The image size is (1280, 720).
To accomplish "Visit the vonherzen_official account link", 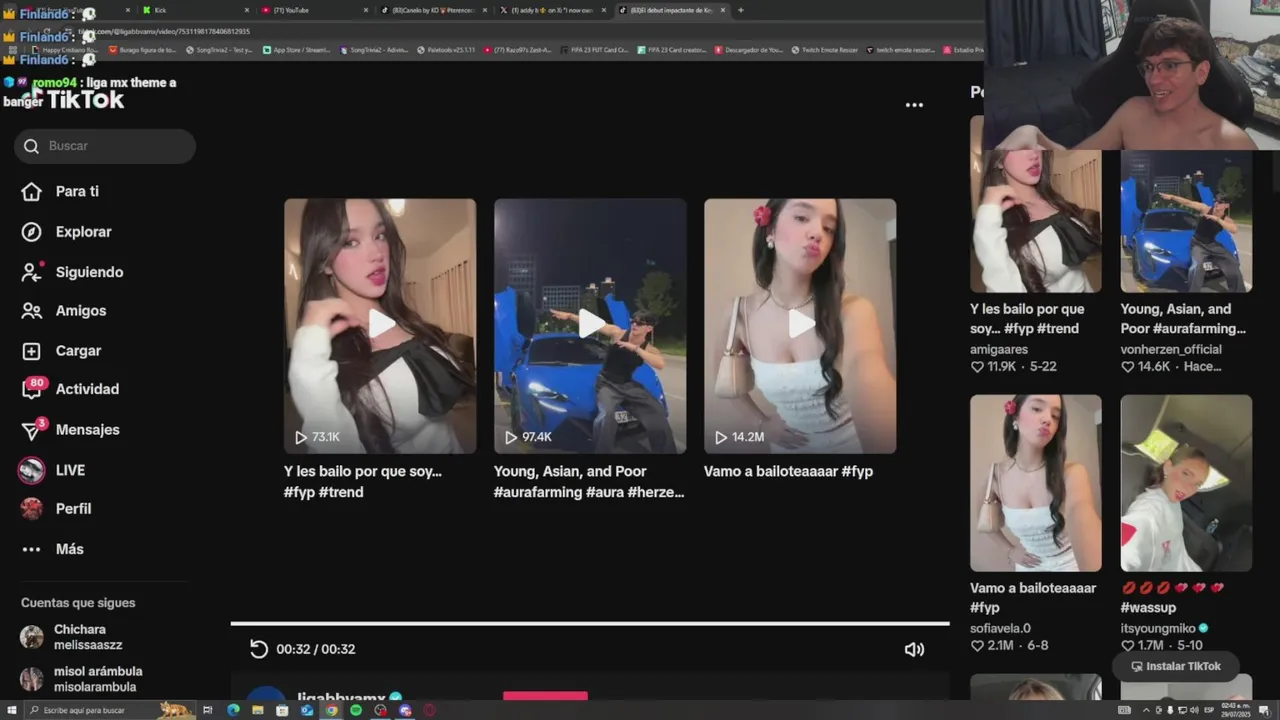I will pyautogui.click(x=1172, y=349).
